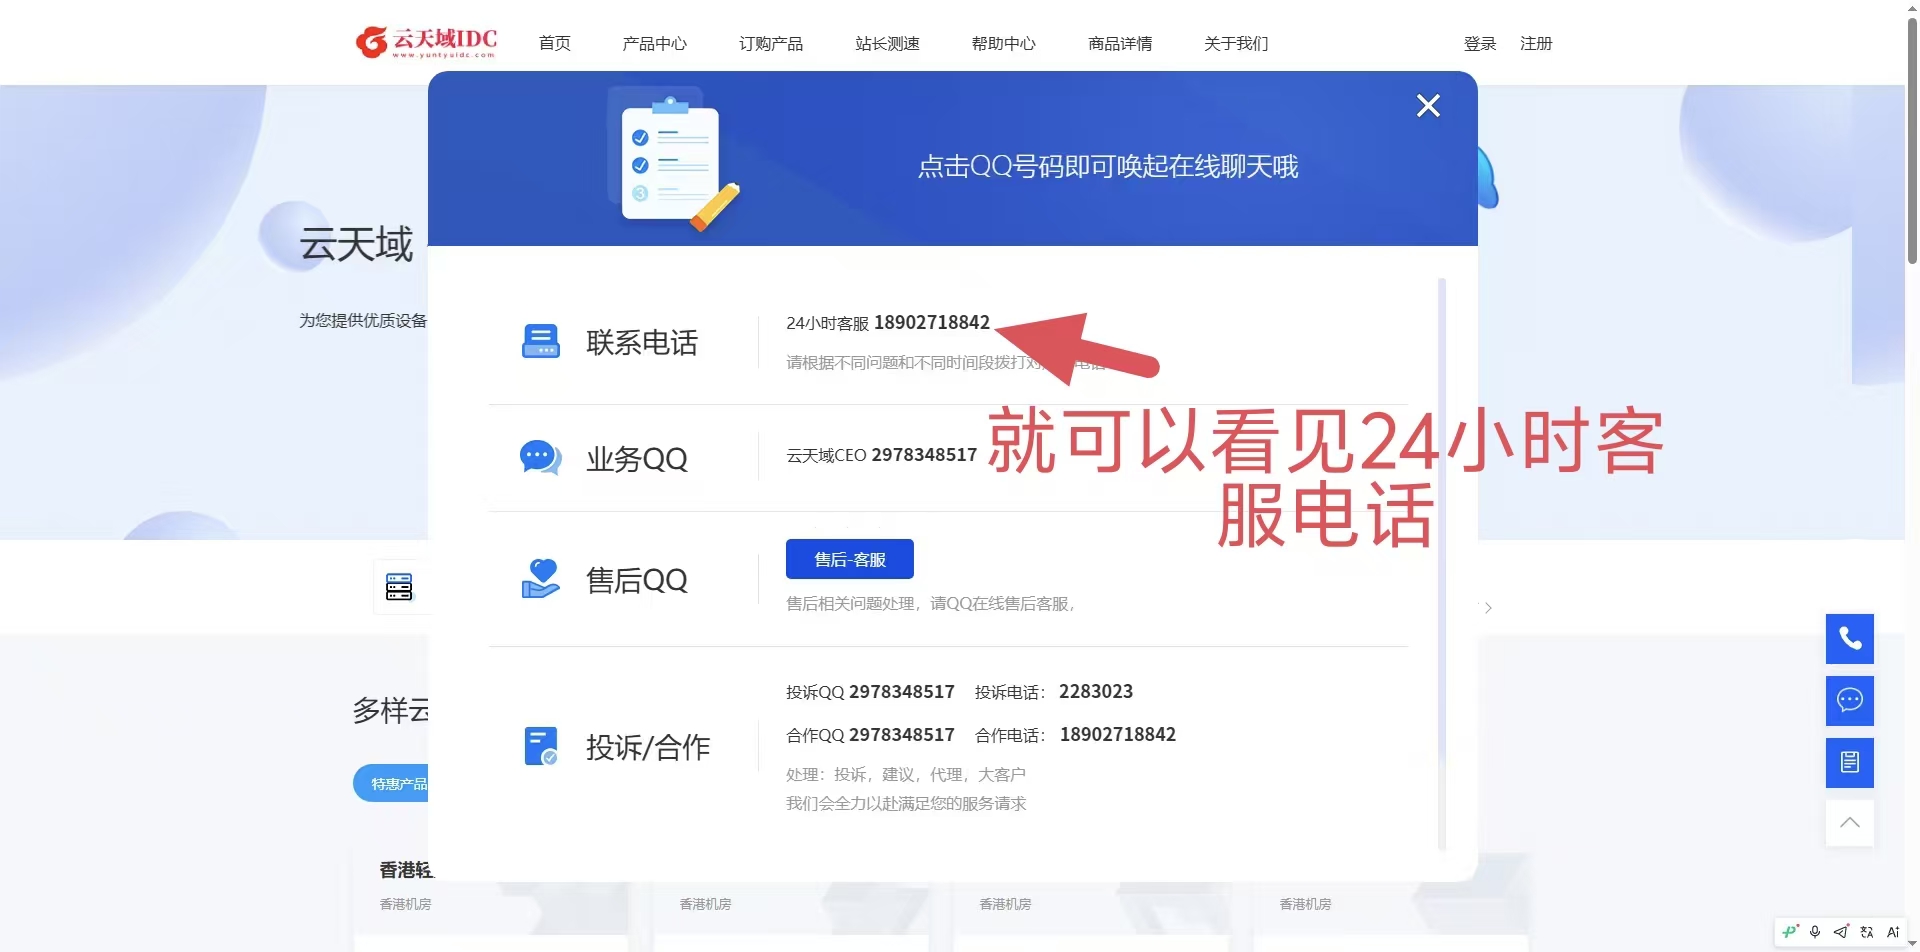Open 帮助中心 from the nav bar
1920x952 pixels.
(1004, 44)
